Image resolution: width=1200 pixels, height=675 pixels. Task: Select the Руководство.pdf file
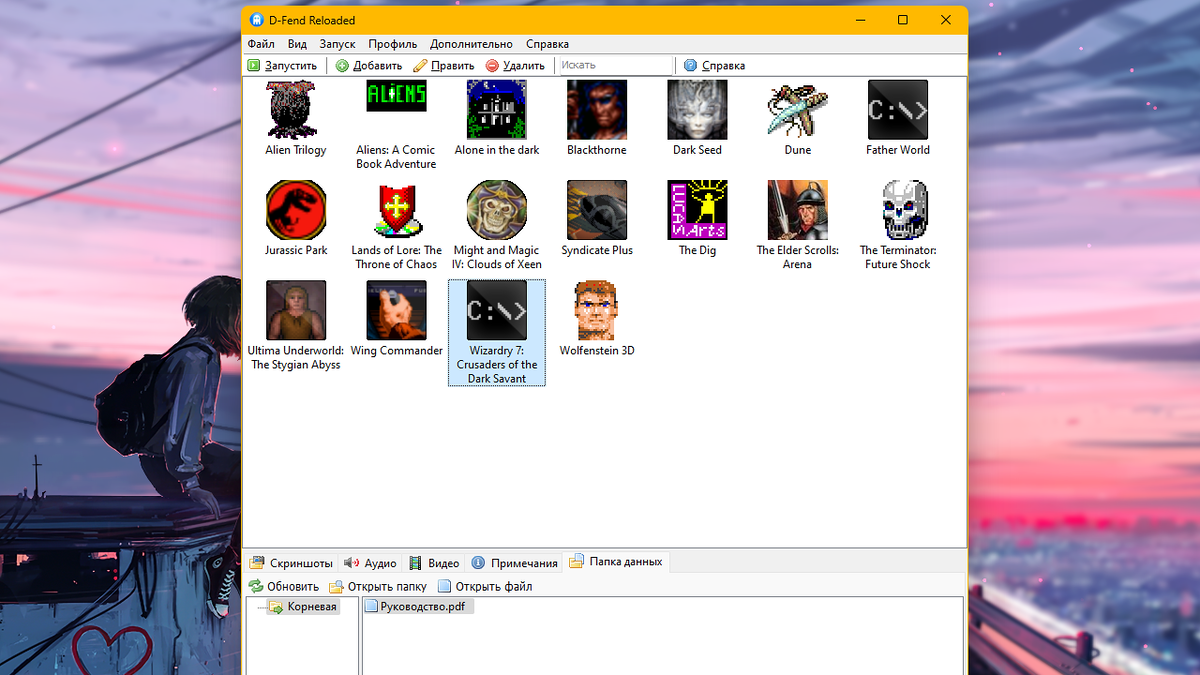point(417,606)
